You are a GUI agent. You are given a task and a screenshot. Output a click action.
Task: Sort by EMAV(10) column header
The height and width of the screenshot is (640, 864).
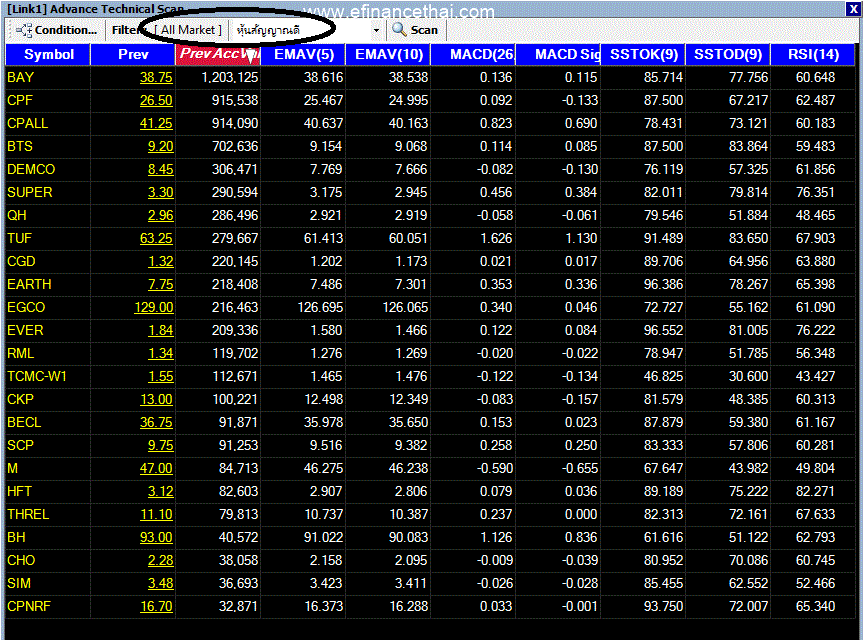[388, 55]
